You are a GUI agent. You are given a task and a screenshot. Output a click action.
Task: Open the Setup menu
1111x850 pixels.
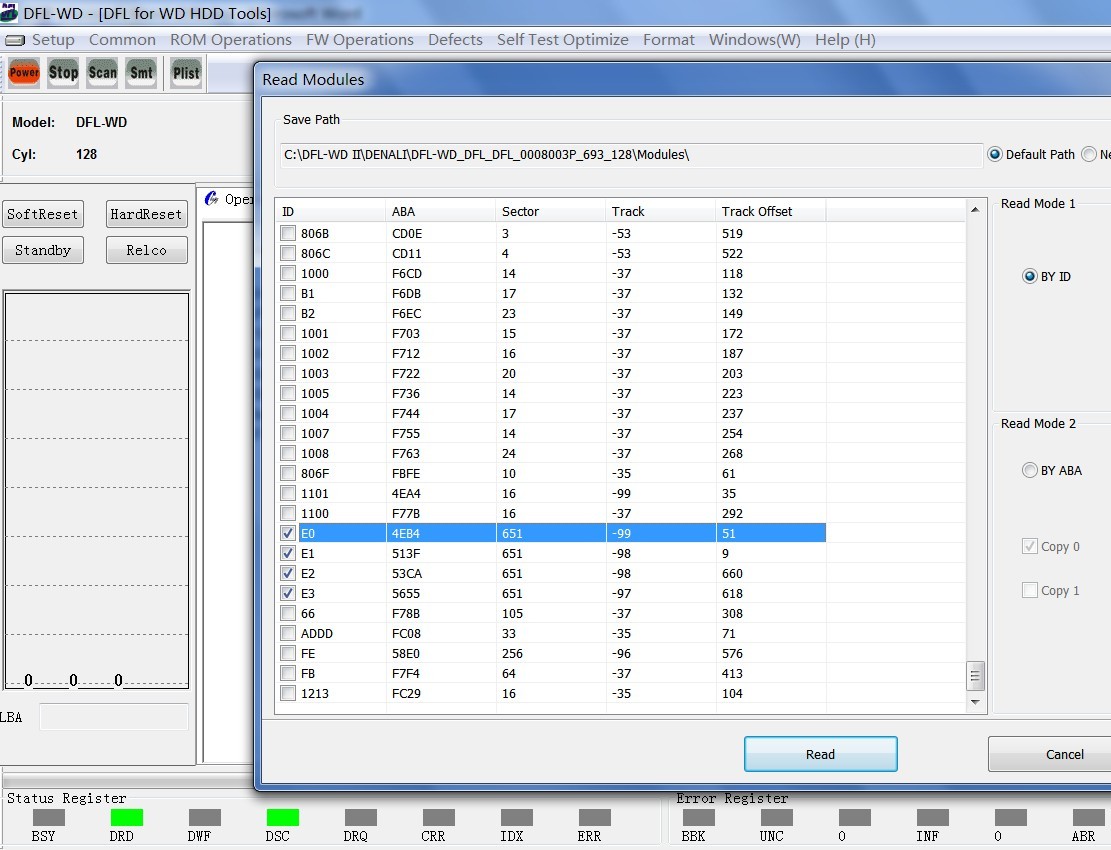click(53, 40)
